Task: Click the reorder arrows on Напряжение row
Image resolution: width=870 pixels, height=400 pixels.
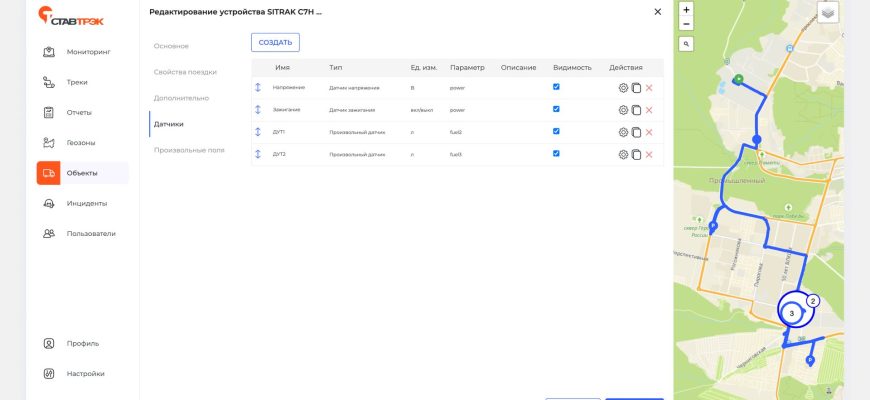Action: pyautogui.click(x=259, y=88)
